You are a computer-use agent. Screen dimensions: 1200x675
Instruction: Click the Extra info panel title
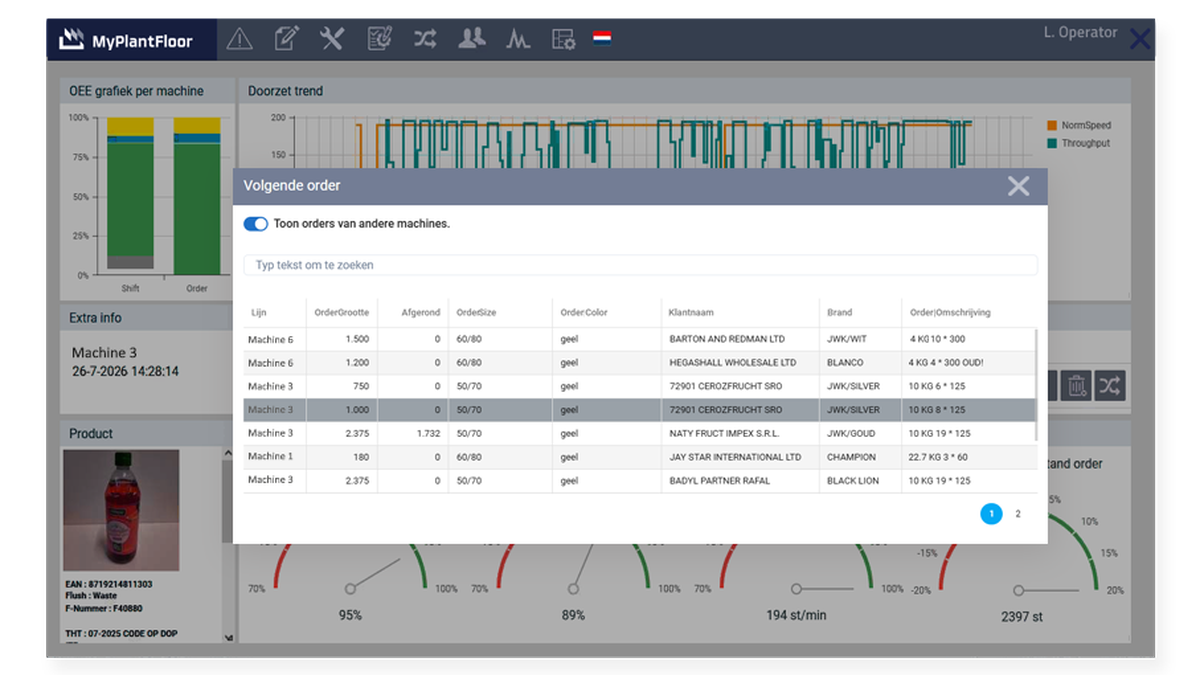pyautogui.click(x=96, y=318)
